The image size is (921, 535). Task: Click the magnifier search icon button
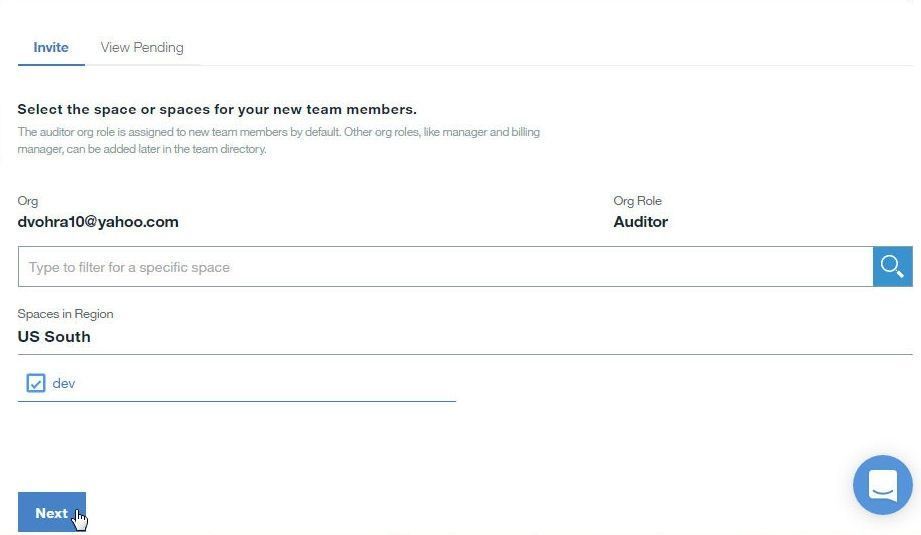(x=892, y=267)
